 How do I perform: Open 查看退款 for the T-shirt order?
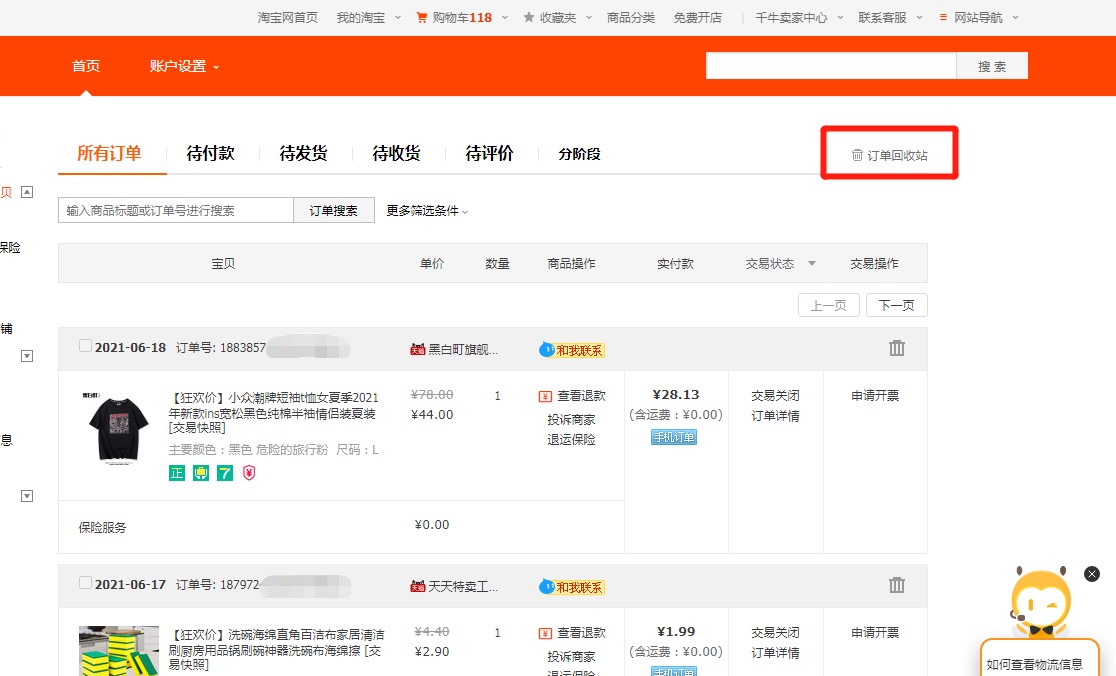click(x=581, y=396)
